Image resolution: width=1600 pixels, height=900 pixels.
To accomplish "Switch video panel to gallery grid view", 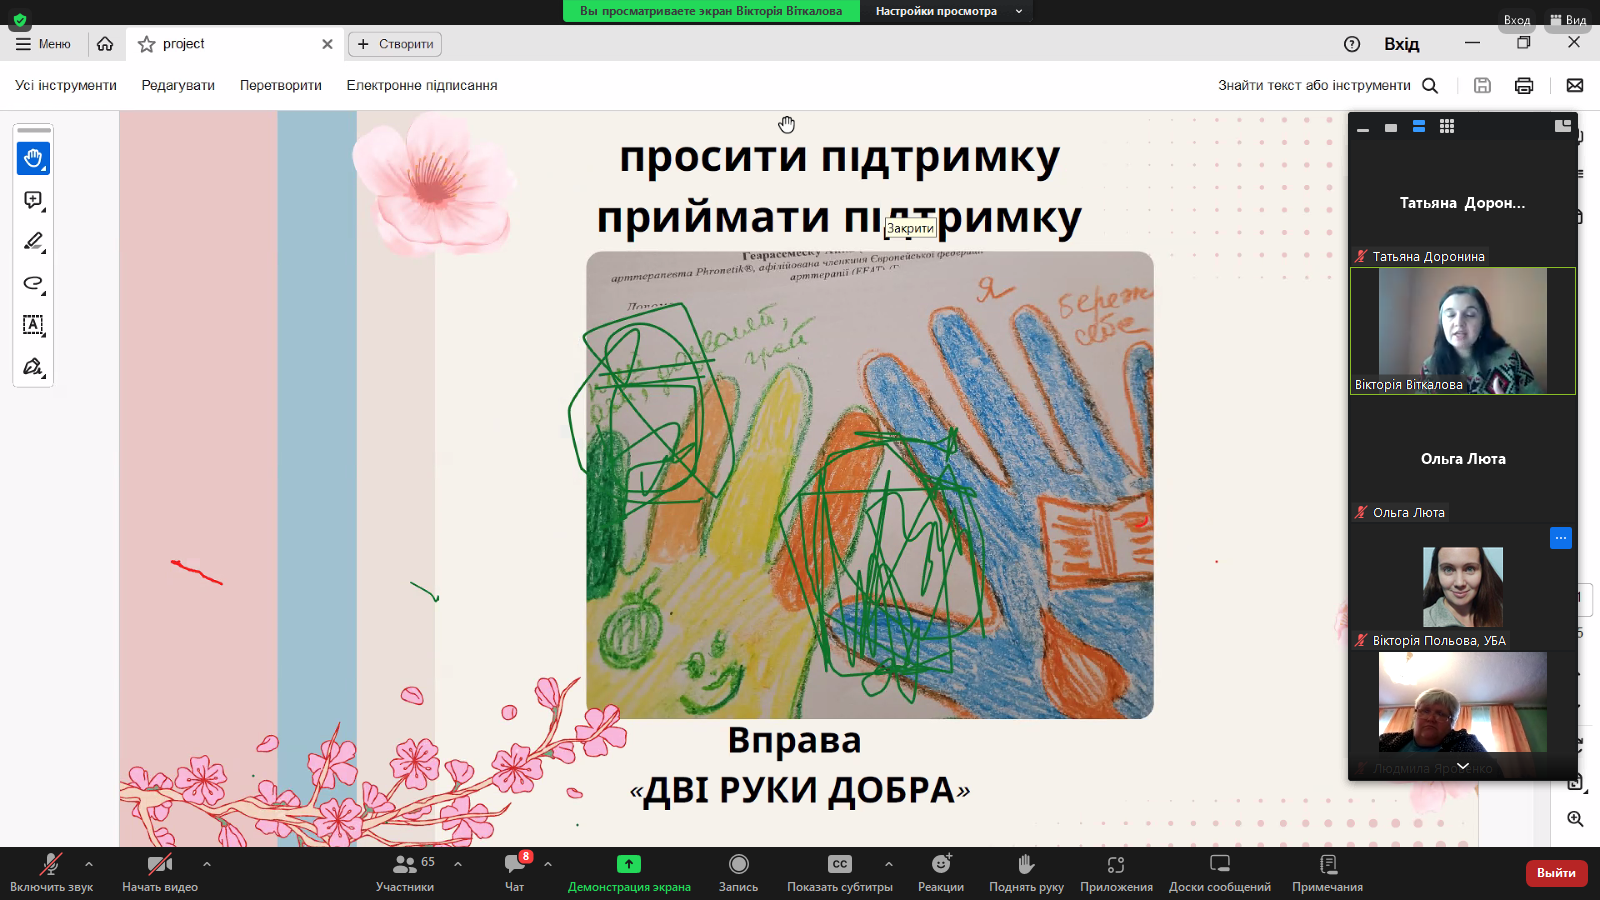I will (1447, 126).
